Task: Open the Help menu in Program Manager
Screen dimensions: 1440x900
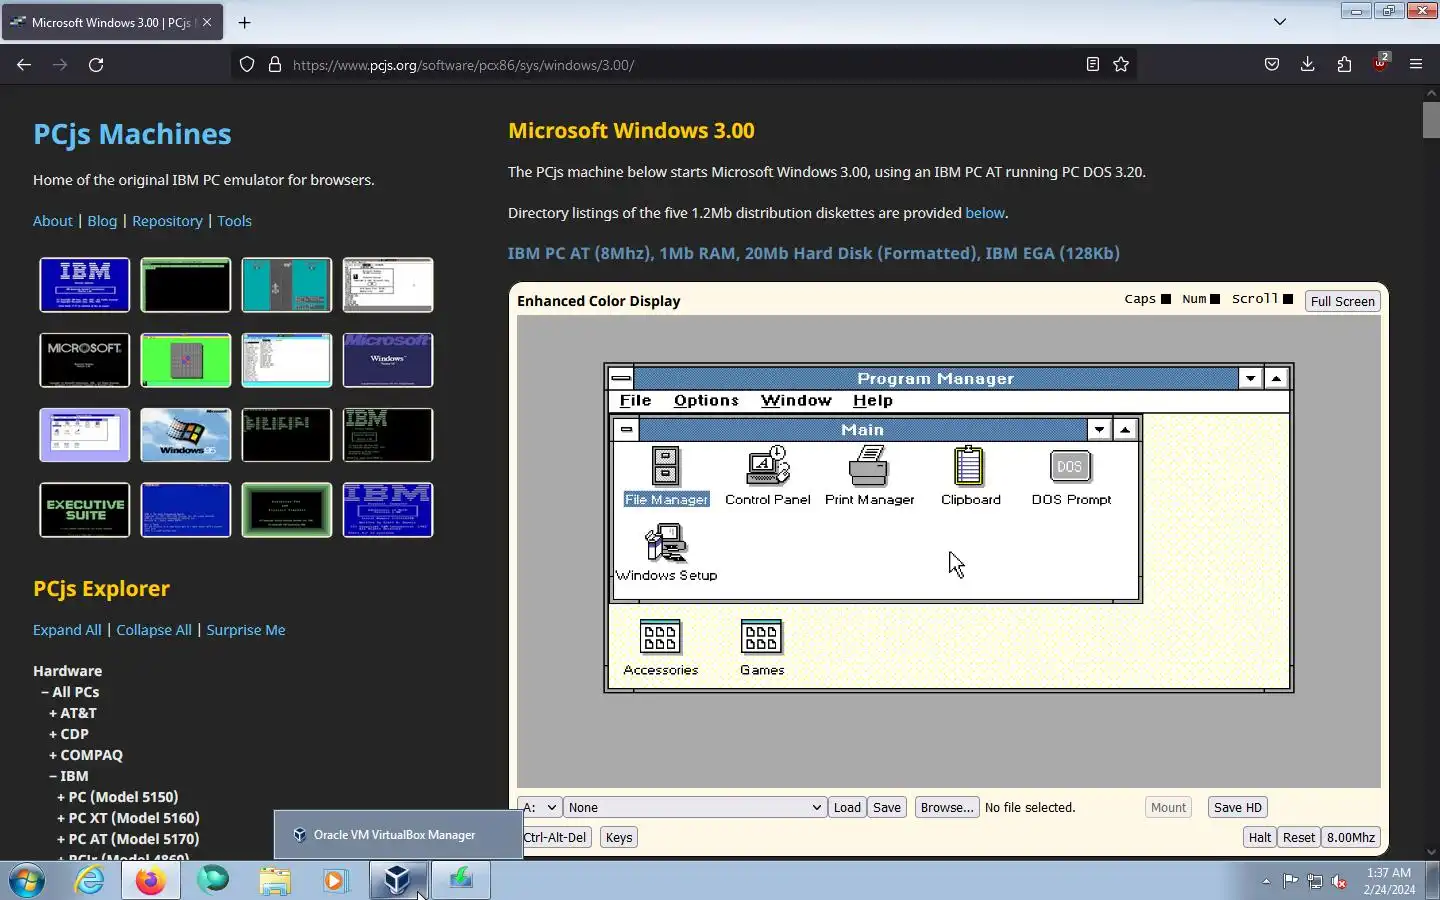Action: [x=872, y=400]
